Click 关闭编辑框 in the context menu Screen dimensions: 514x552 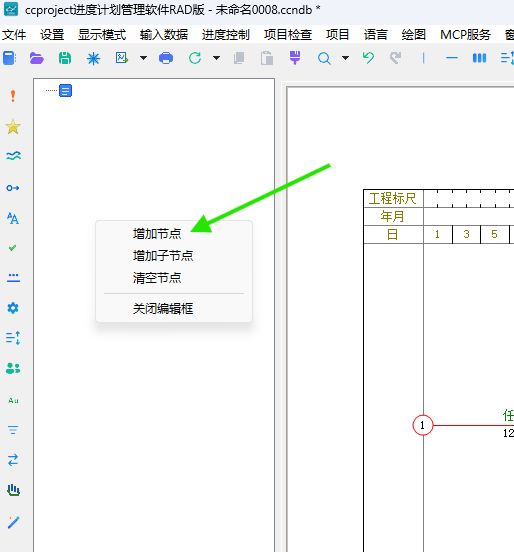point(163,309)
